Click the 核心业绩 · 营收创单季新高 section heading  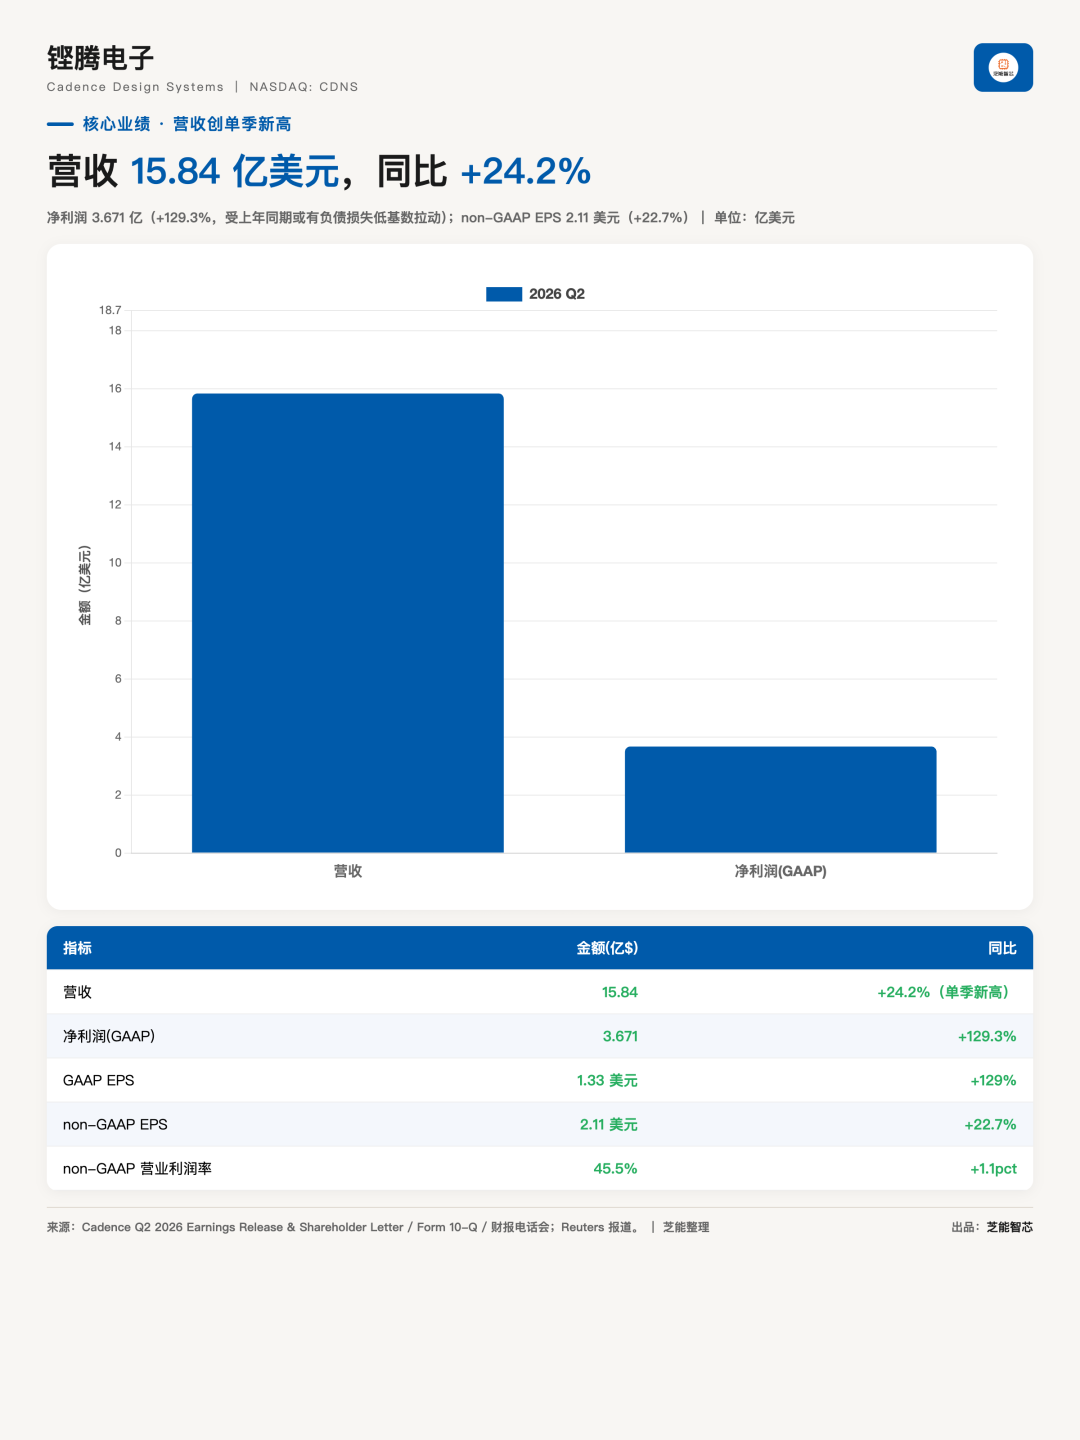click(187, 124)
